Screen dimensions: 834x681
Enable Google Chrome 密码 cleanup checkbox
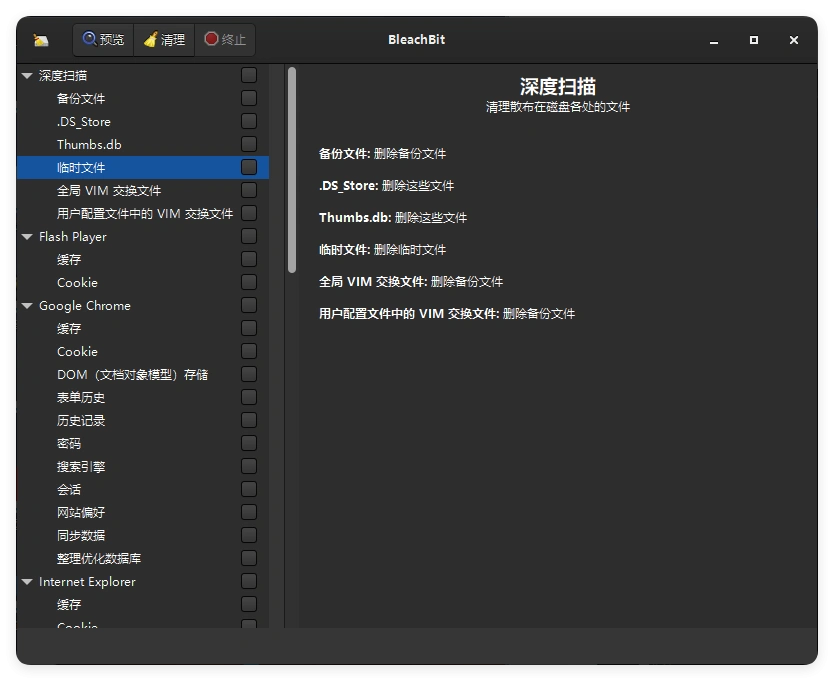[248, 443]
